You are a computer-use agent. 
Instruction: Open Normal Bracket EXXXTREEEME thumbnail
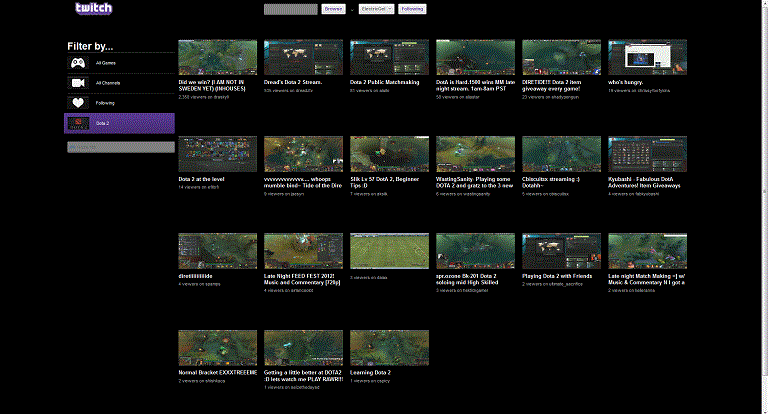(217, 347)
